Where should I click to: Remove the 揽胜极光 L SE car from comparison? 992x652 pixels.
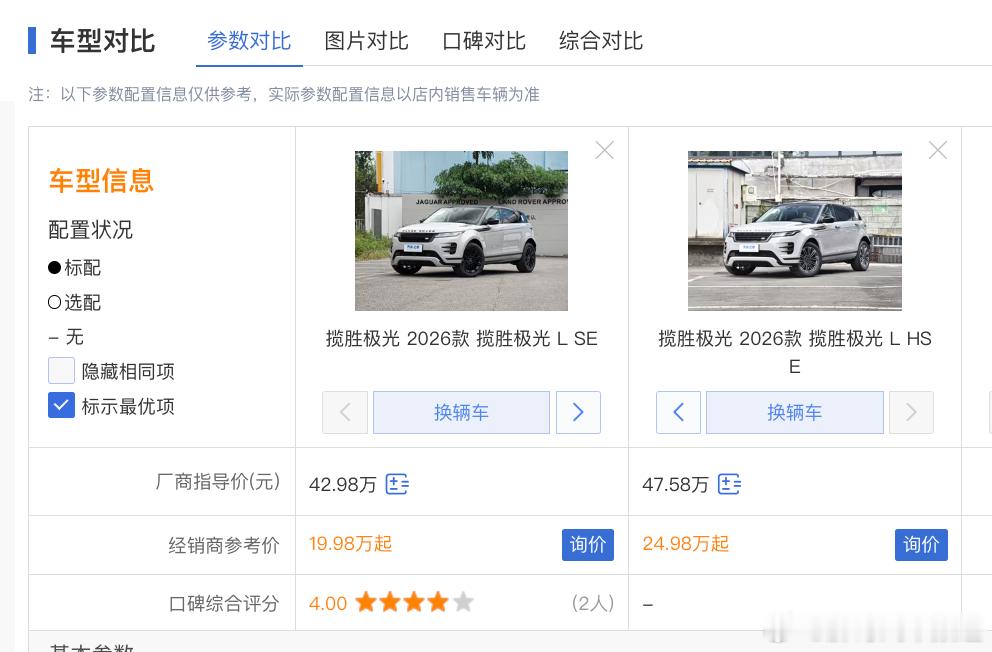tap(605, 150)
